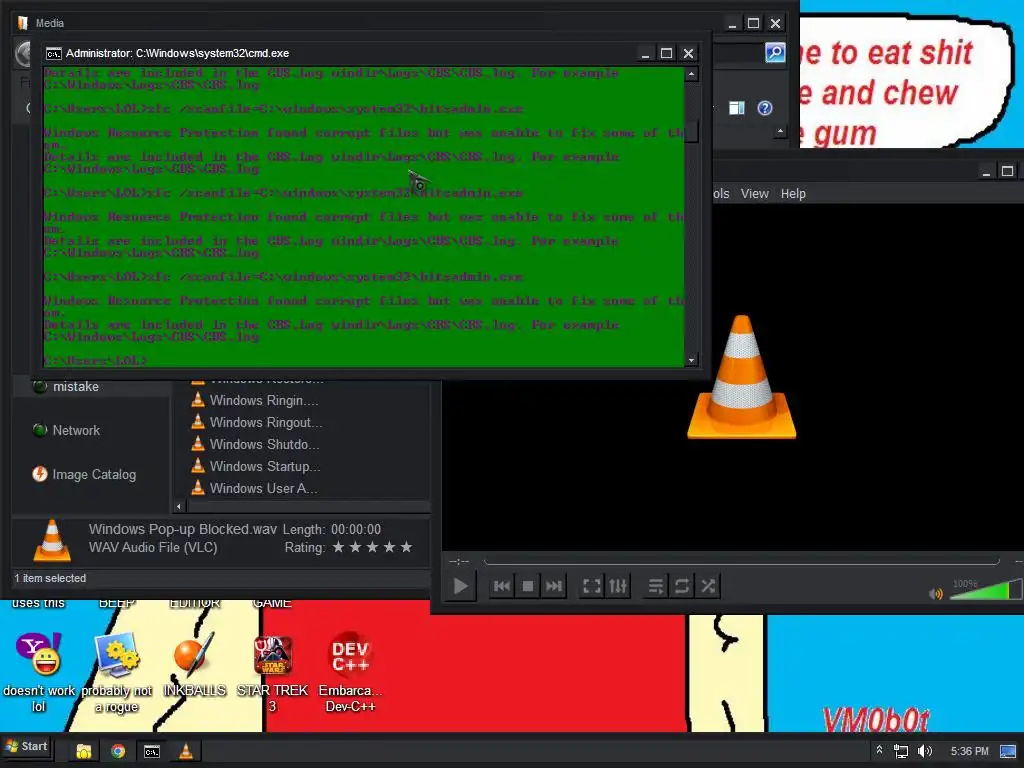Click Show Desktop button in taskbar
1024x768 pixels.
tap(1008, 751)
